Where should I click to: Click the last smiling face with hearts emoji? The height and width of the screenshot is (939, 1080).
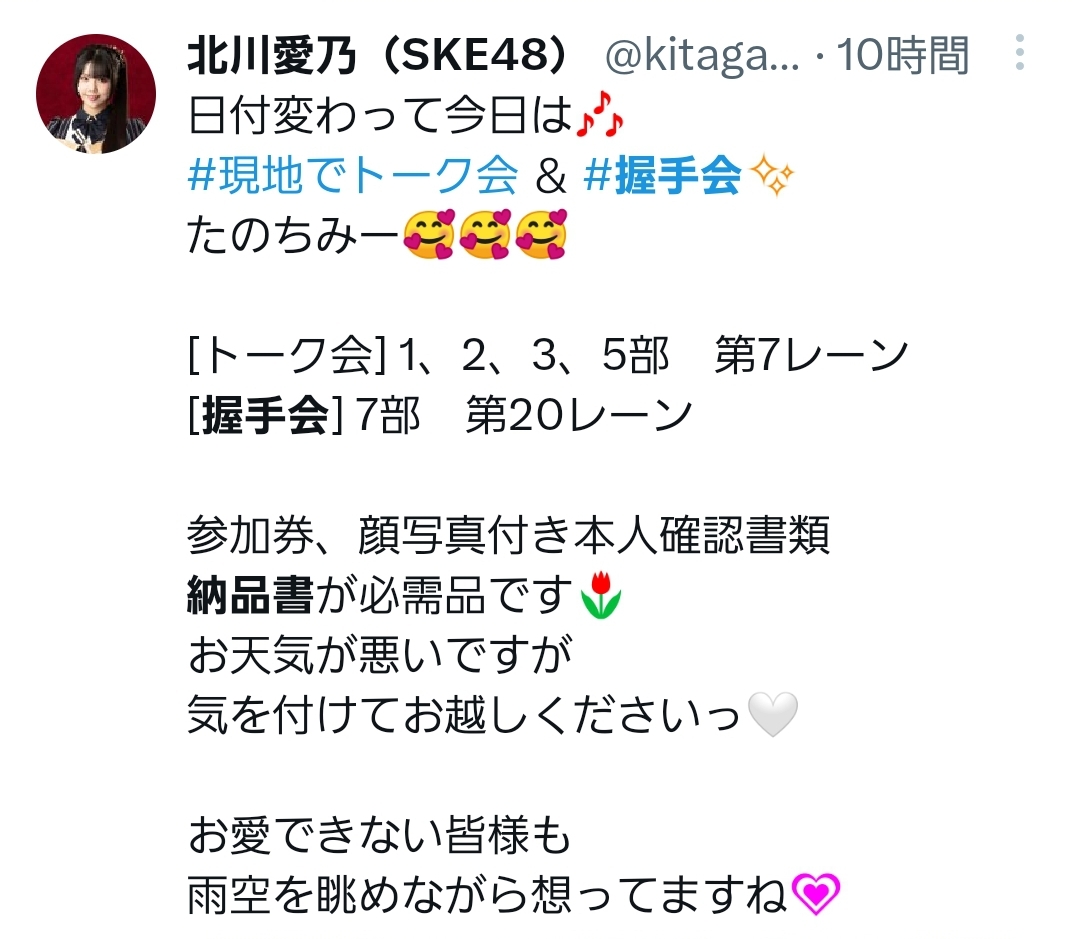[541, 235]
